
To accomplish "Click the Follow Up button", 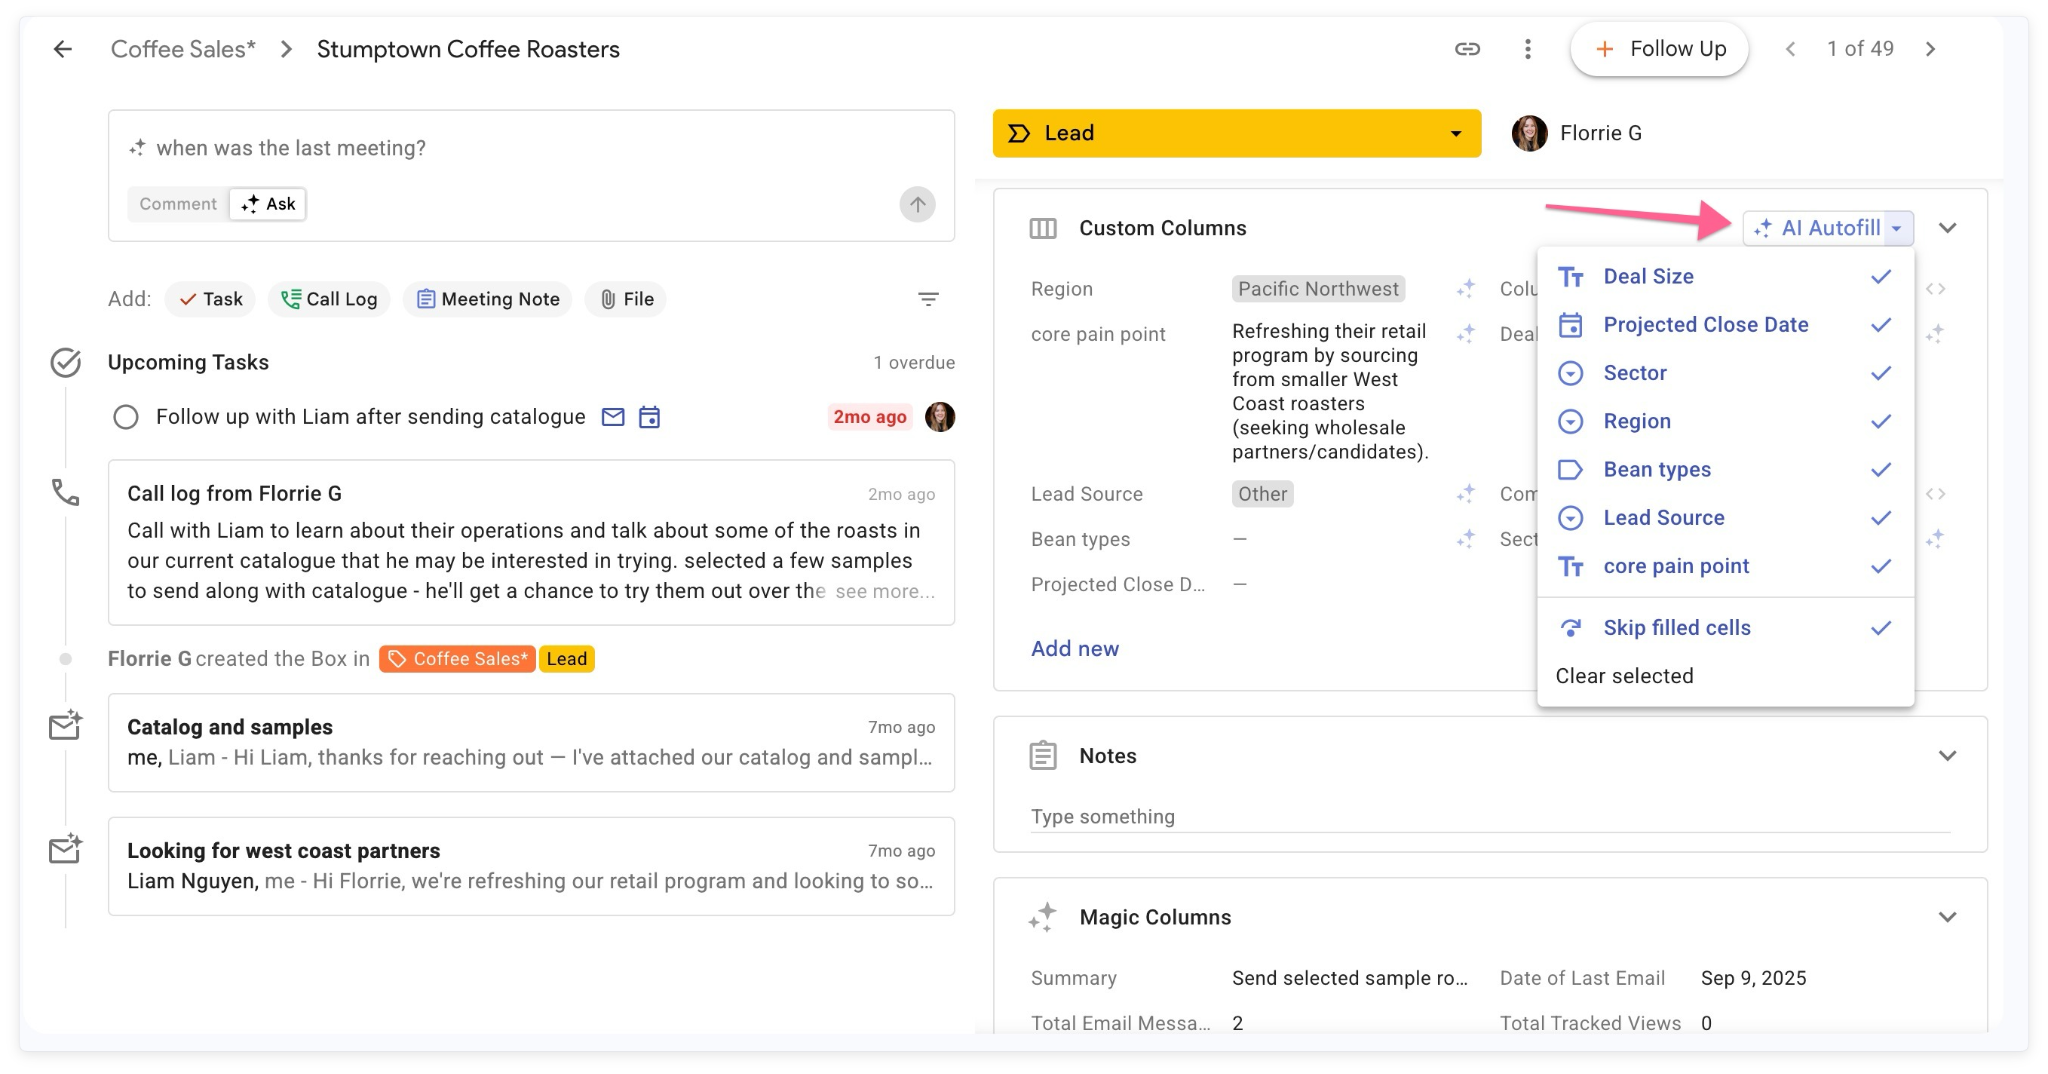I will tap(1659, 49).
